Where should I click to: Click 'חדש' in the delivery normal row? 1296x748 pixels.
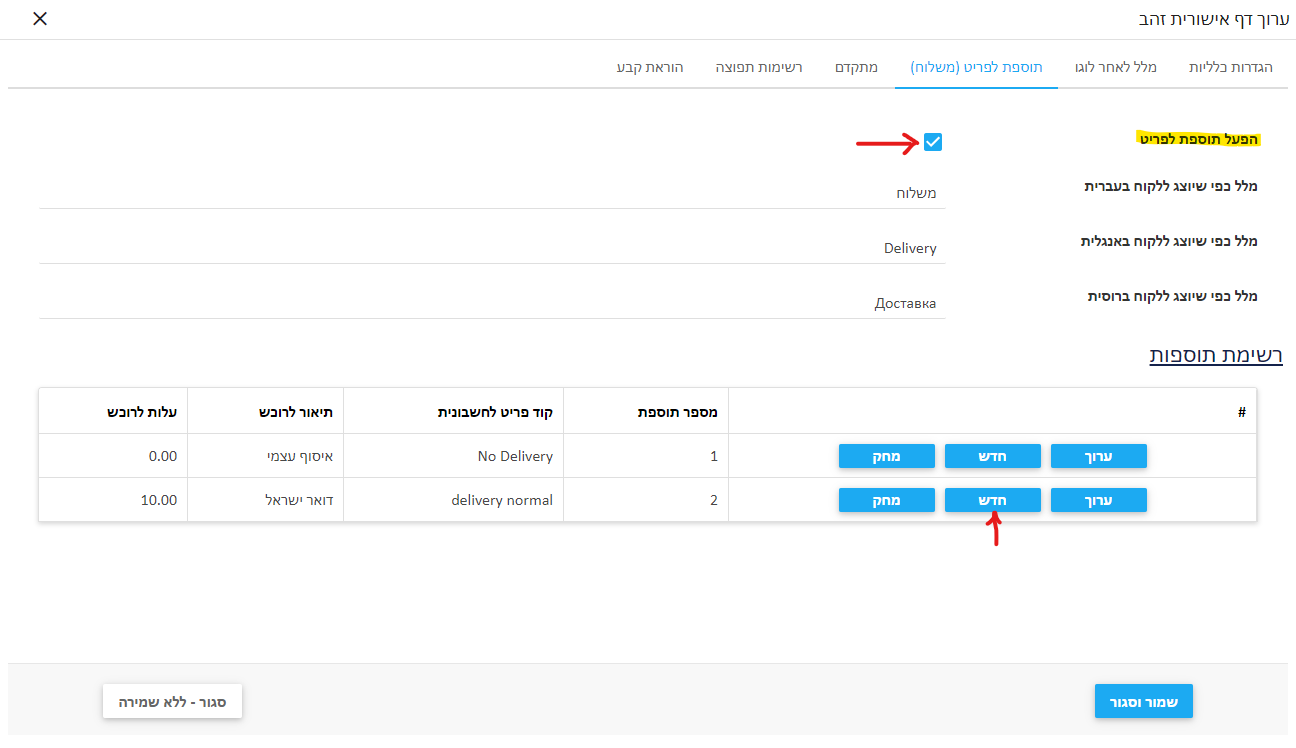pyautogui.click(x=992, y=500)
